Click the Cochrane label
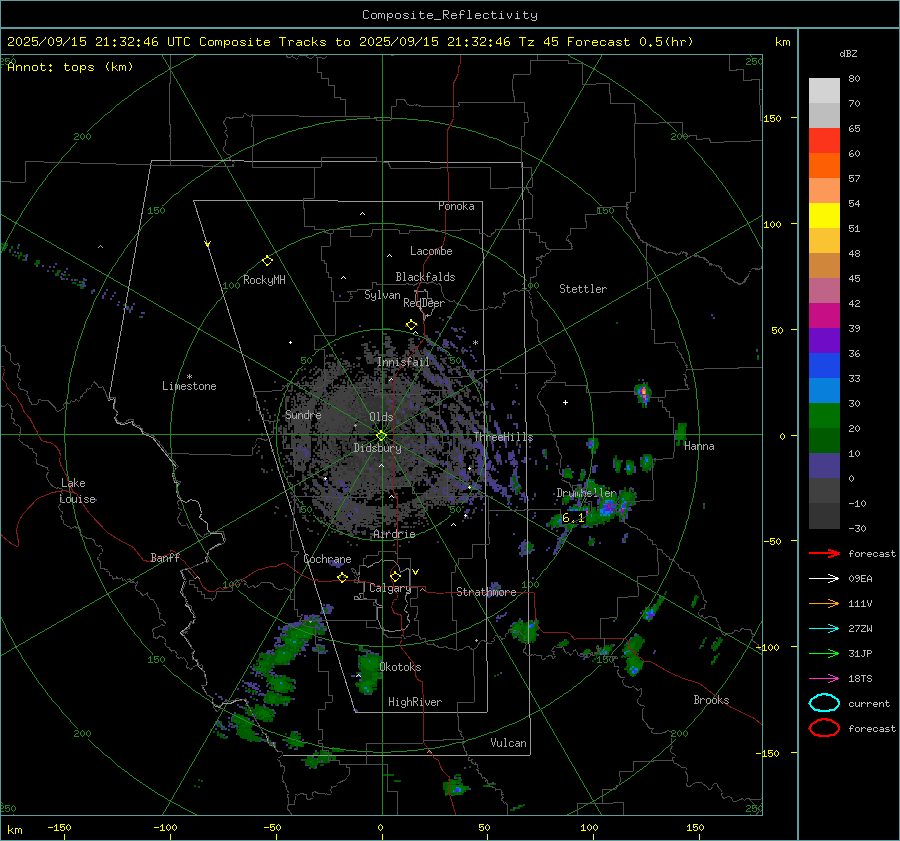 click(x=327, y=559)
